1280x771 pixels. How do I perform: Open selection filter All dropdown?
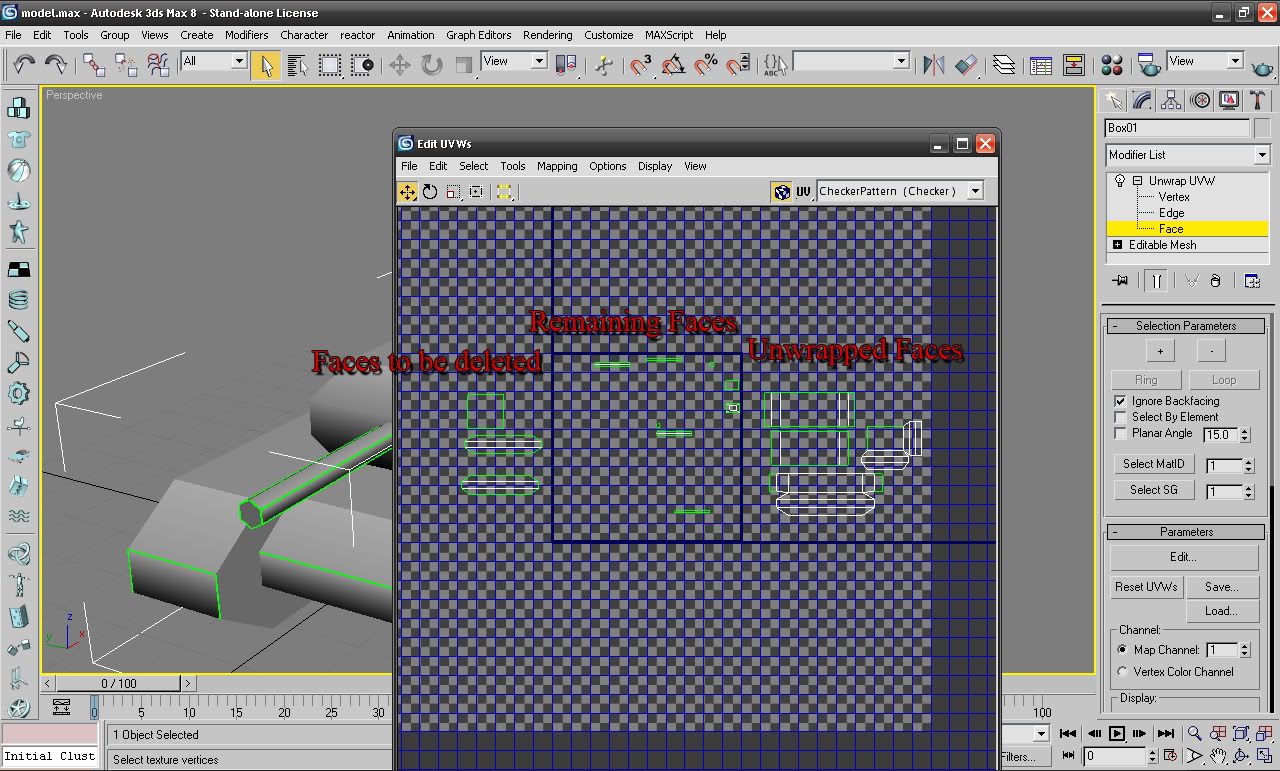213,61
